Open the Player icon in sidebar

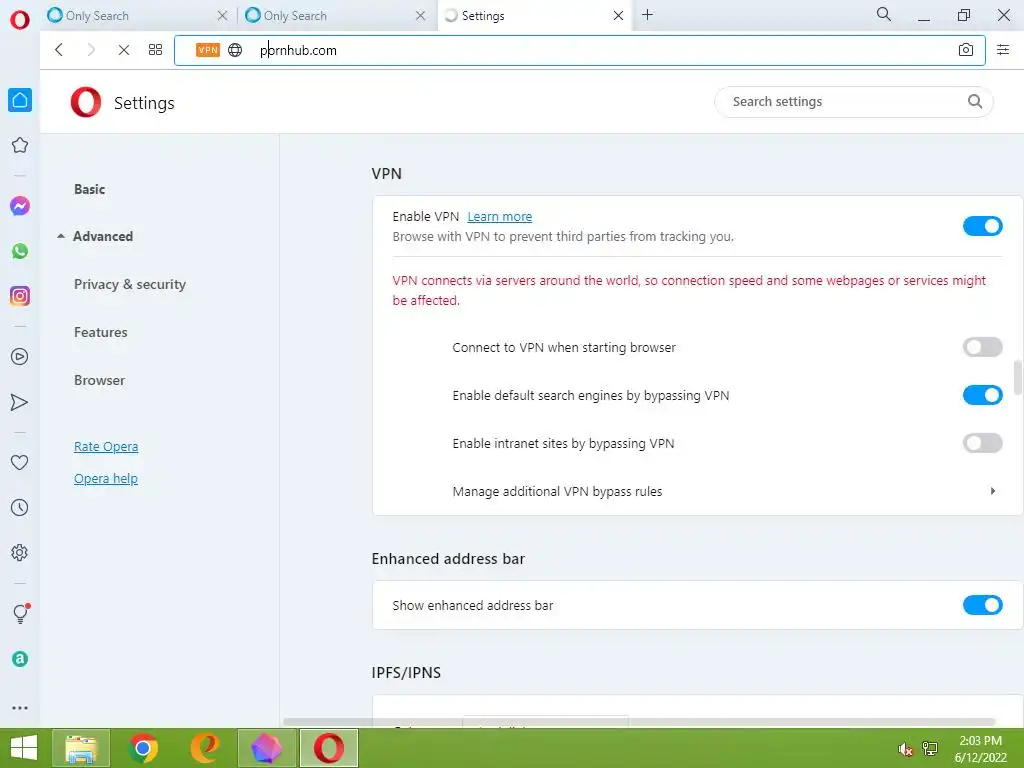coord(20,357)
